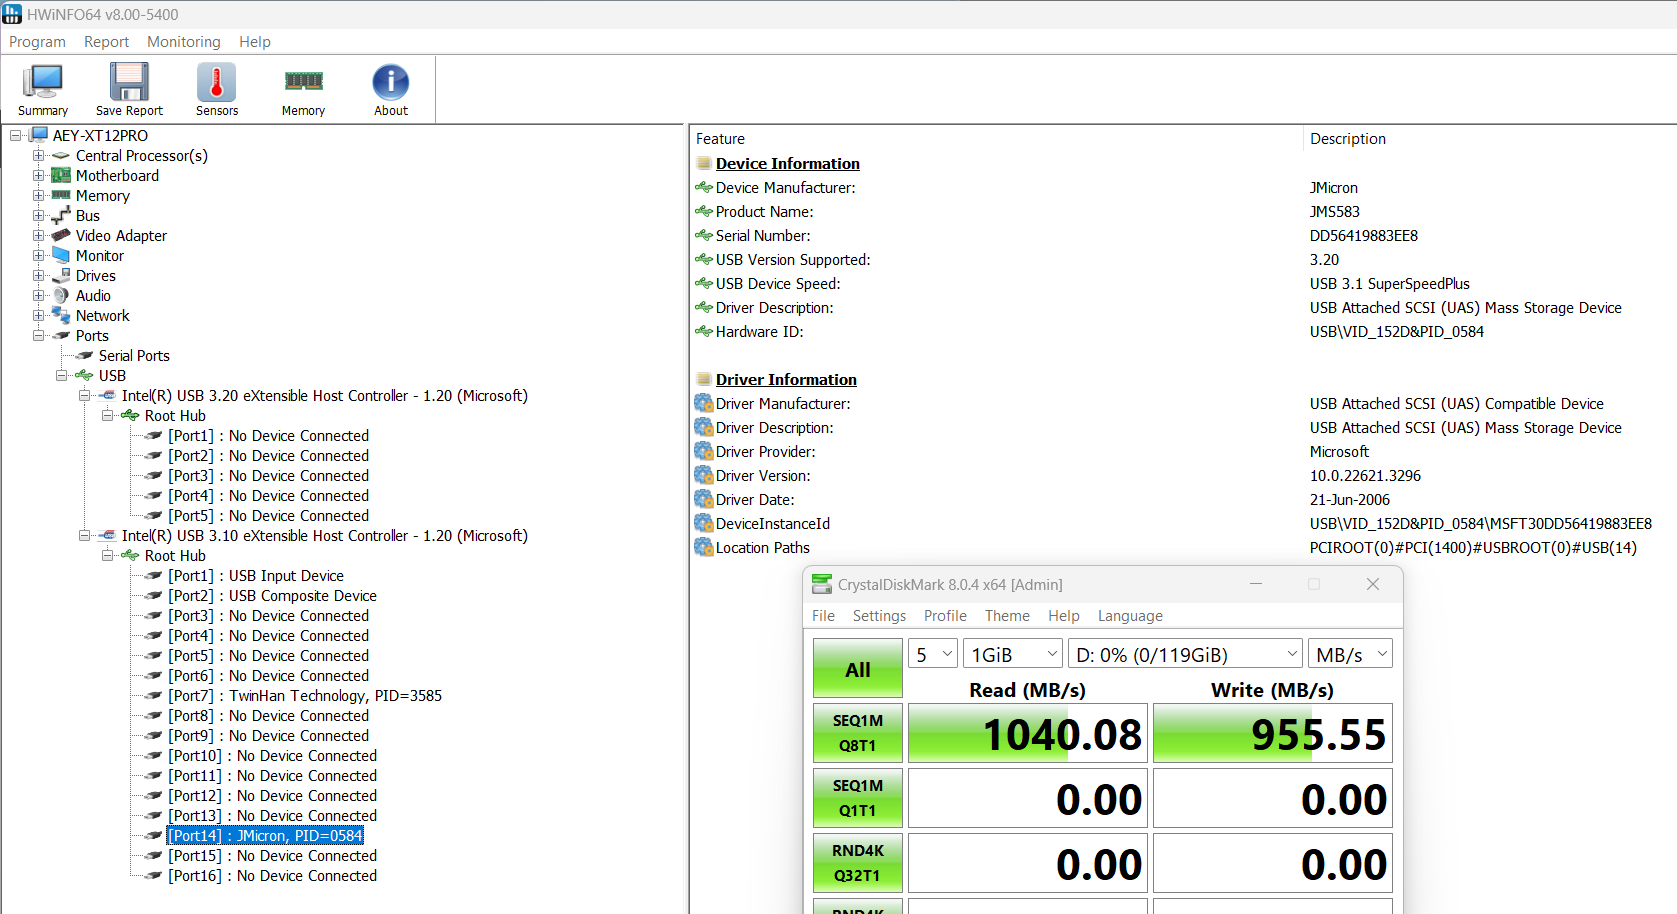The width and height of the screenshot is (1677, 914).
Task: Select Port1 USB Input Device entry
Action: (256, 576)
